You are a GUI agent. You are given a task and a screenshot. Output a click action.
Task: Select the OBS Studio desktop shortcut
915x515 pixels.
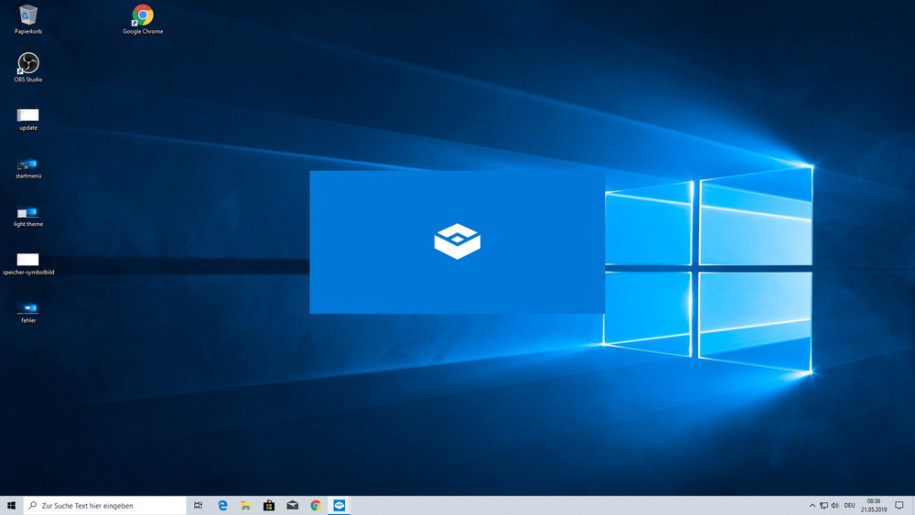(x=28, y=67)
